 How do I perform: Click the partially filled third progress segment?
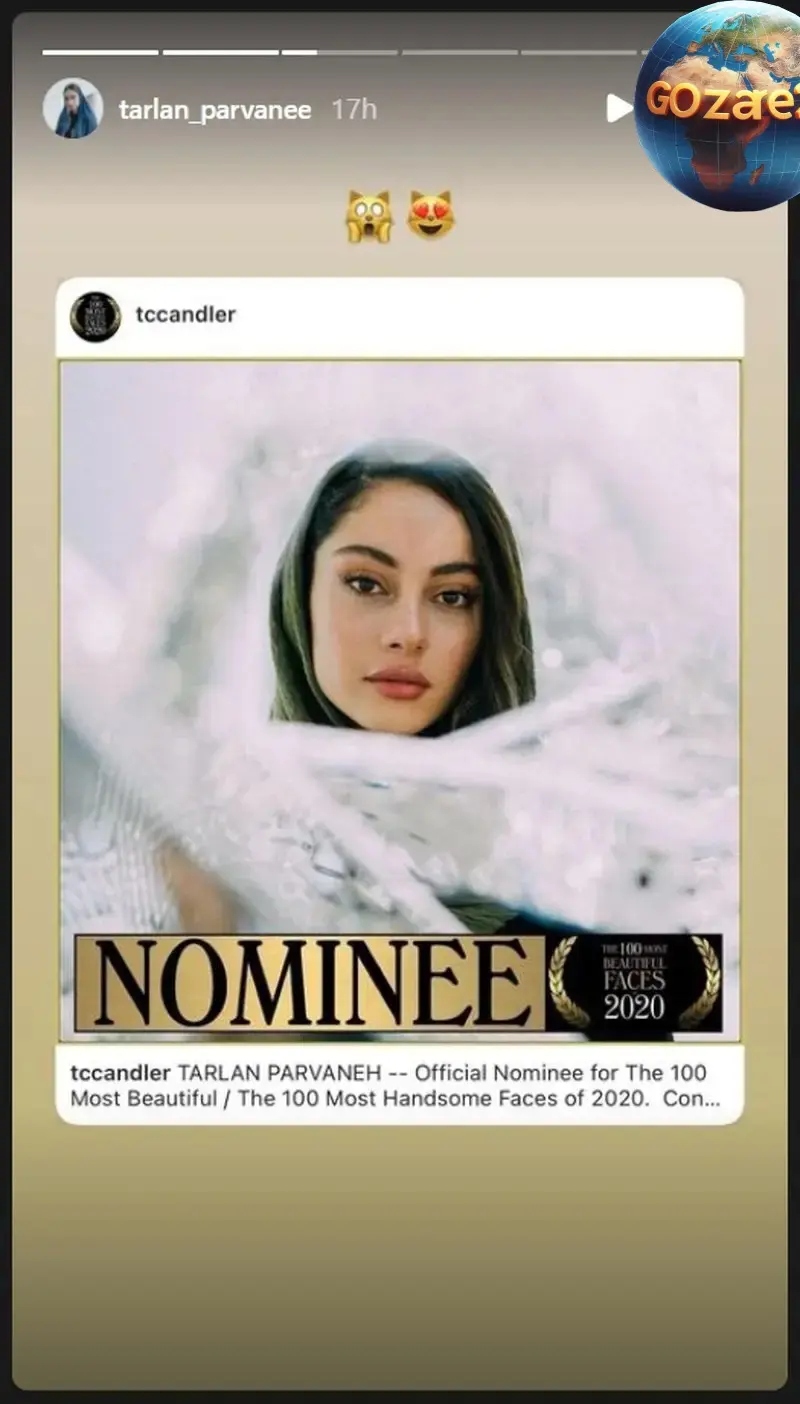tap(340, 52)
